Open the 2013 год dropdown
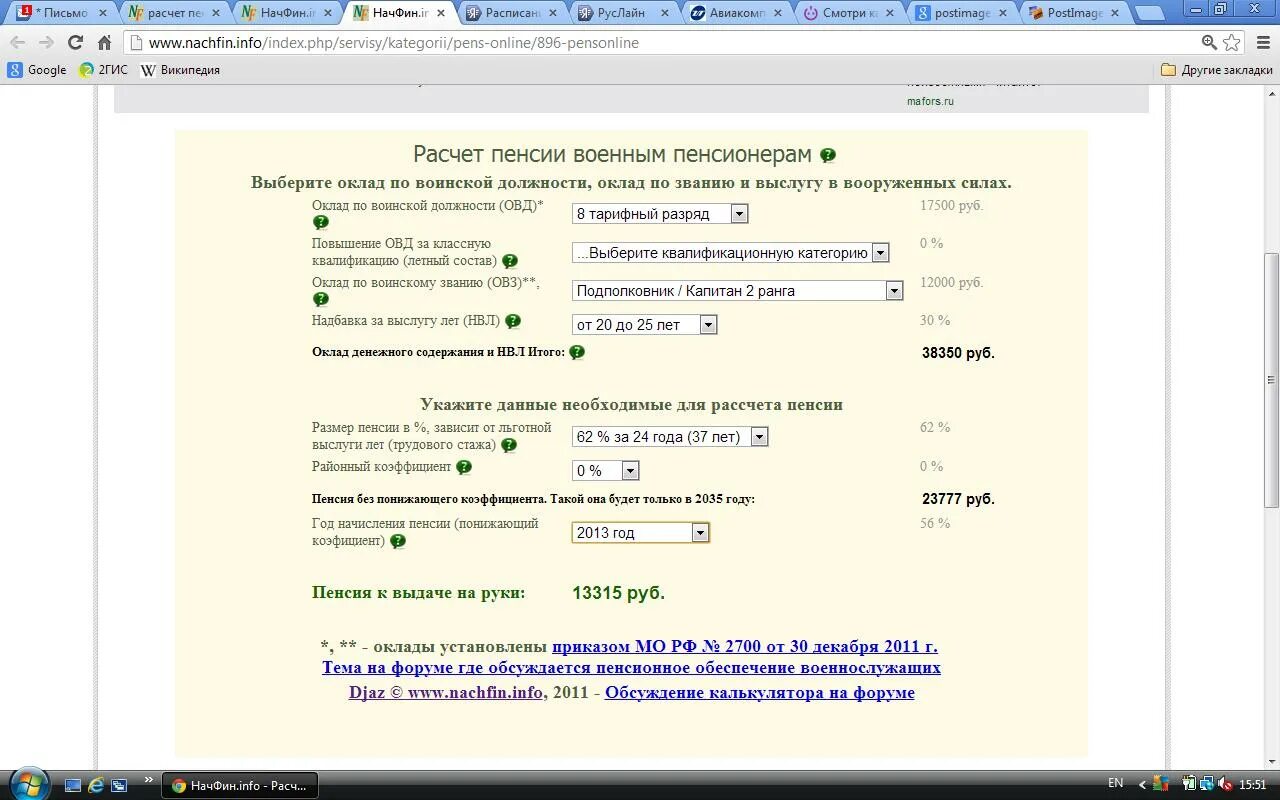Image resolution: width=1280 pixels, height=800 pixels. coord(700,532)
